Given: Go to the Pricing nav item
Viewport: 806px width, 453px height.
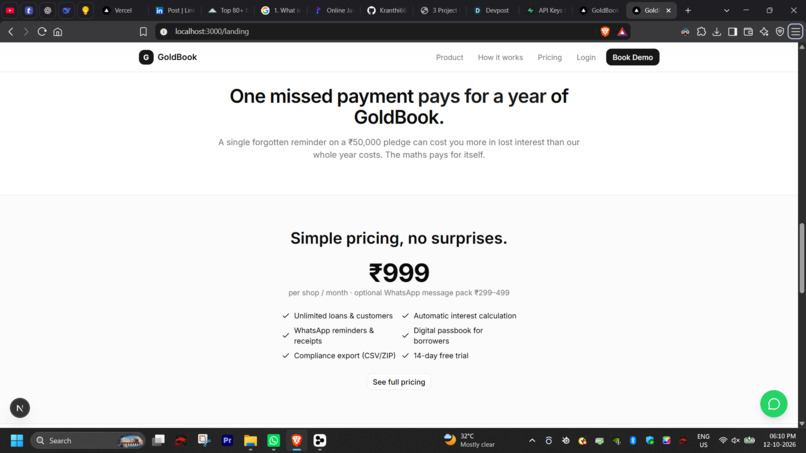Looking at the screenshot, I should pos(549,57).
